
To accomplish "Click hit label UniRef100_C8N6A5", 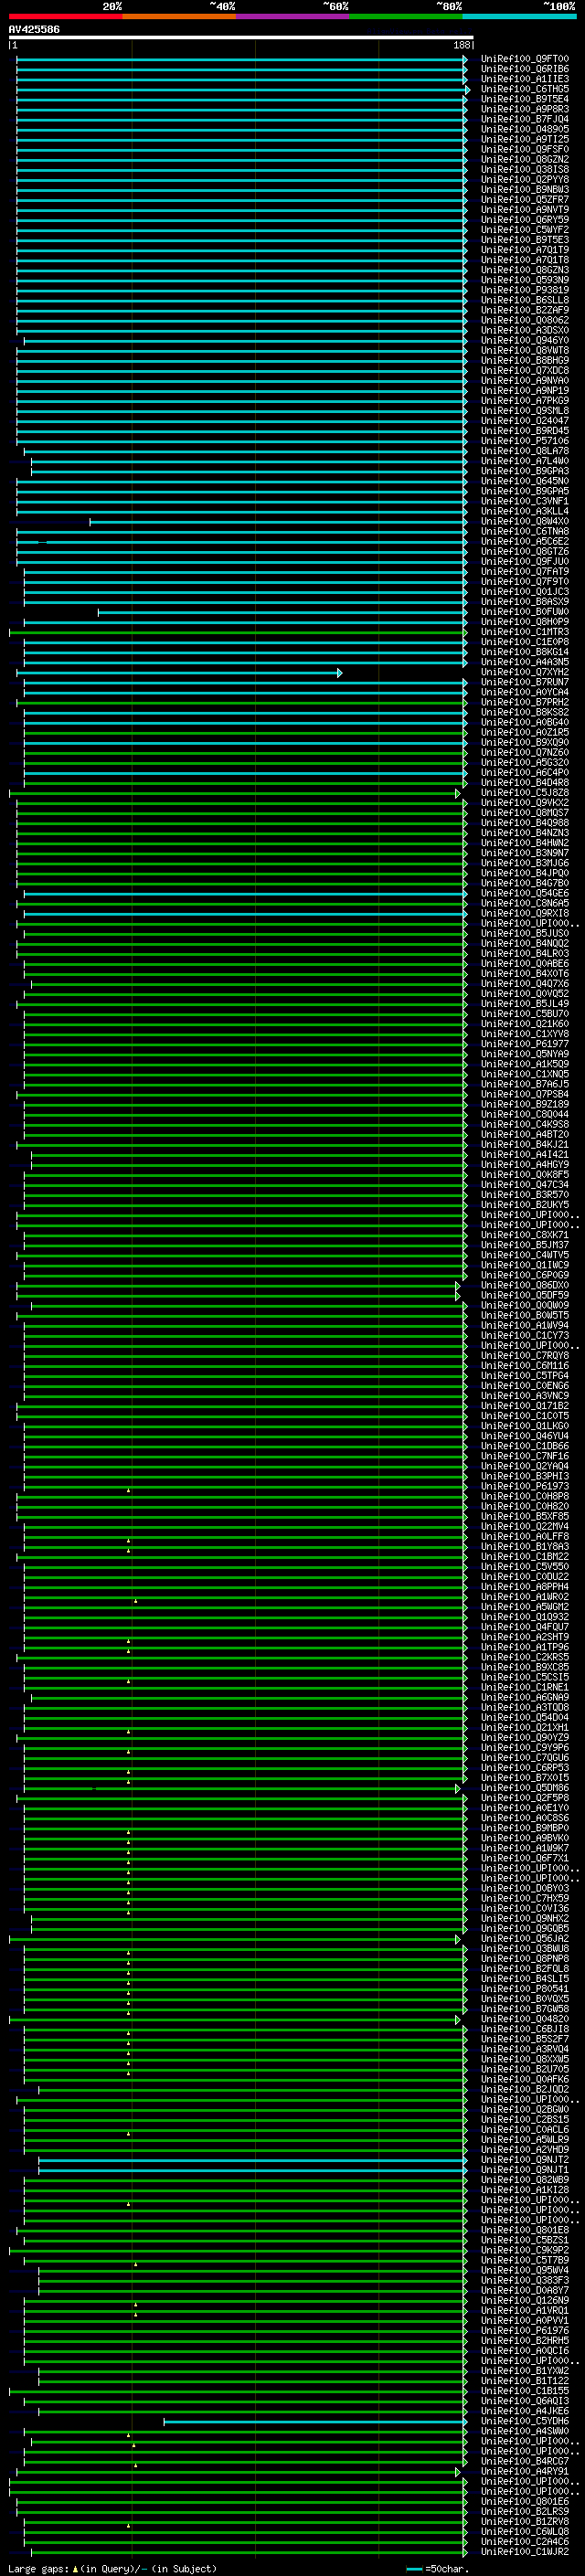I will [525, 903].
